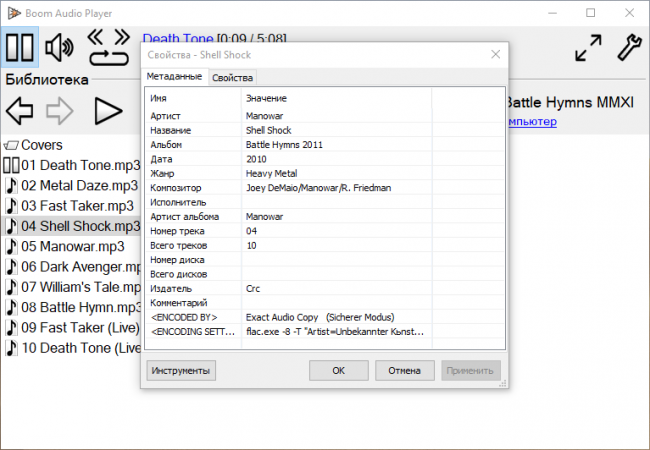
Task: Minimize the Boom Audio Player window
Action: pyautogui.click(x=552, y=13)
